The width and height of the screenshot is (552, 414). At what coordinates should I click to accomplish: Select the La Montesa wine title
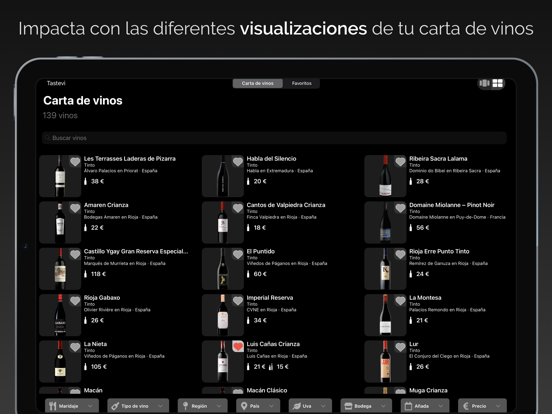[x=425, y=298]
